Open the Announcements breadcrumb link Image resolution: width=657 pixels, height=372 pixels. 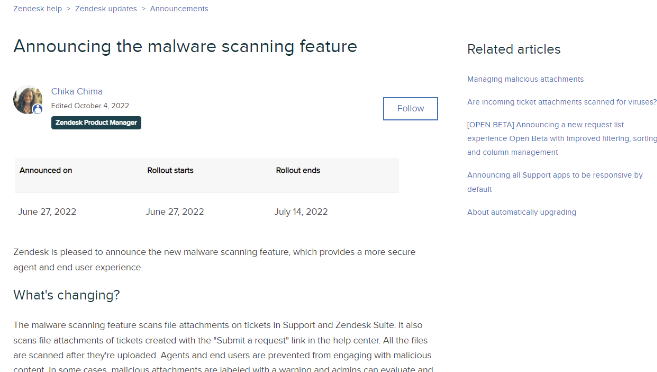[x=179, y=8]
